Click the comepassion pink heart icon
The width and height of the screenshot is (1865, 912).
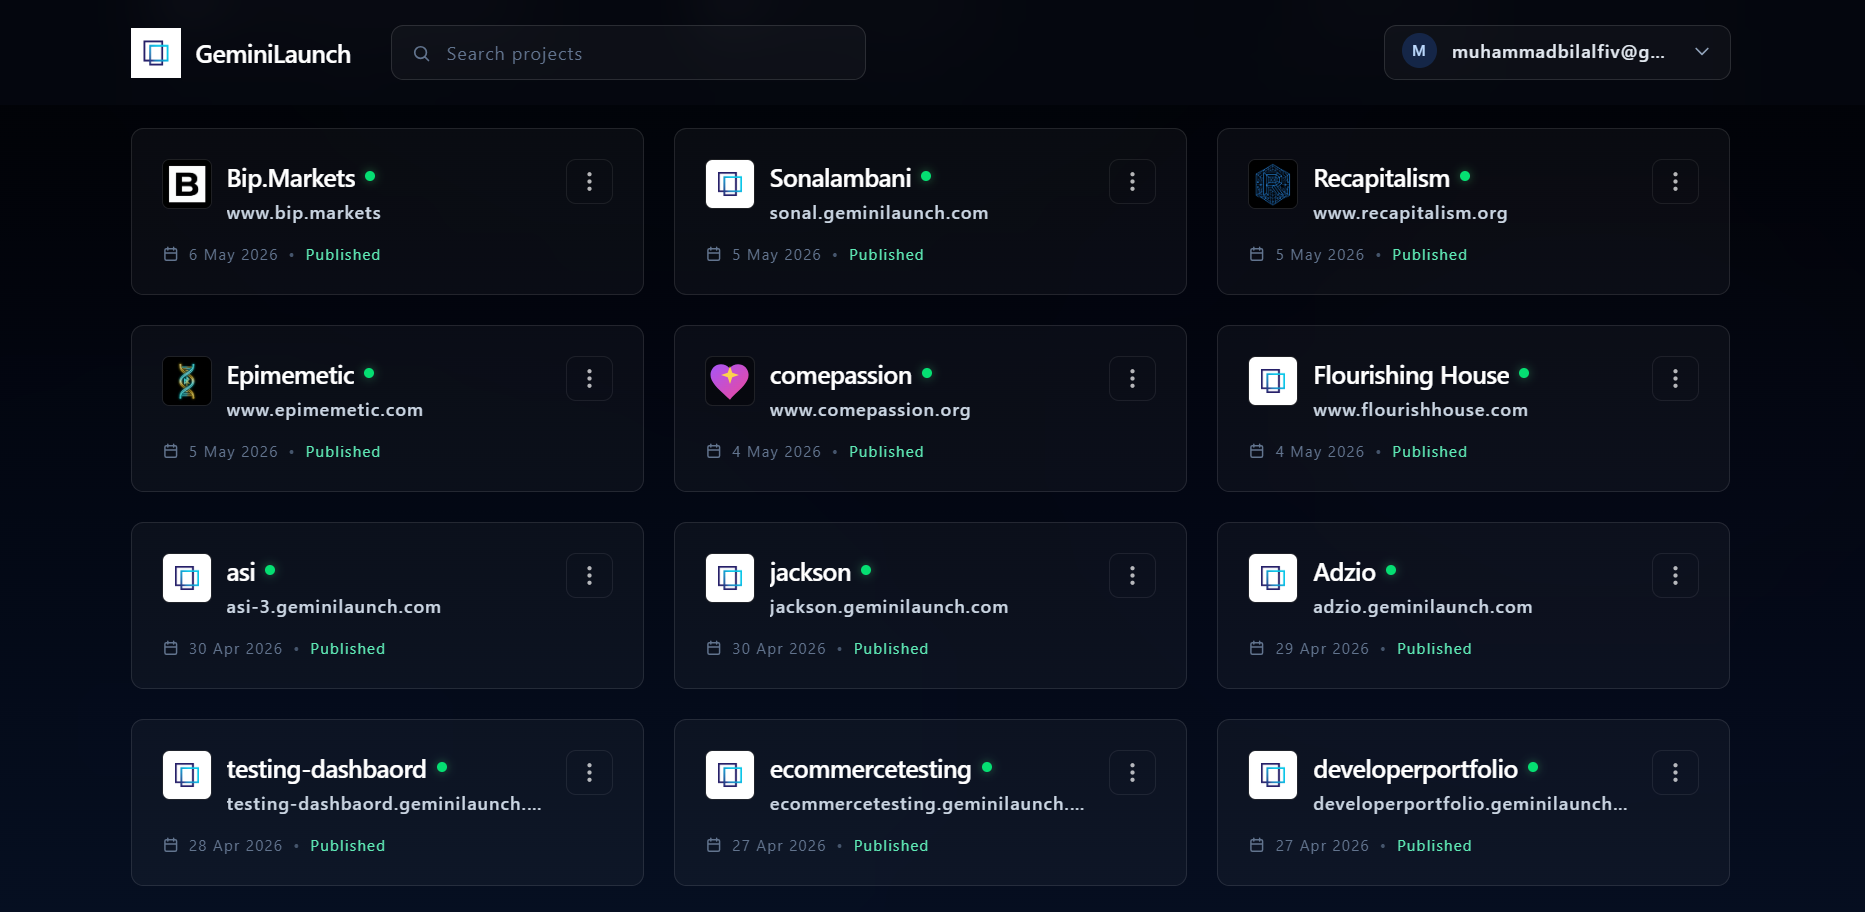[x=730, y=381]
